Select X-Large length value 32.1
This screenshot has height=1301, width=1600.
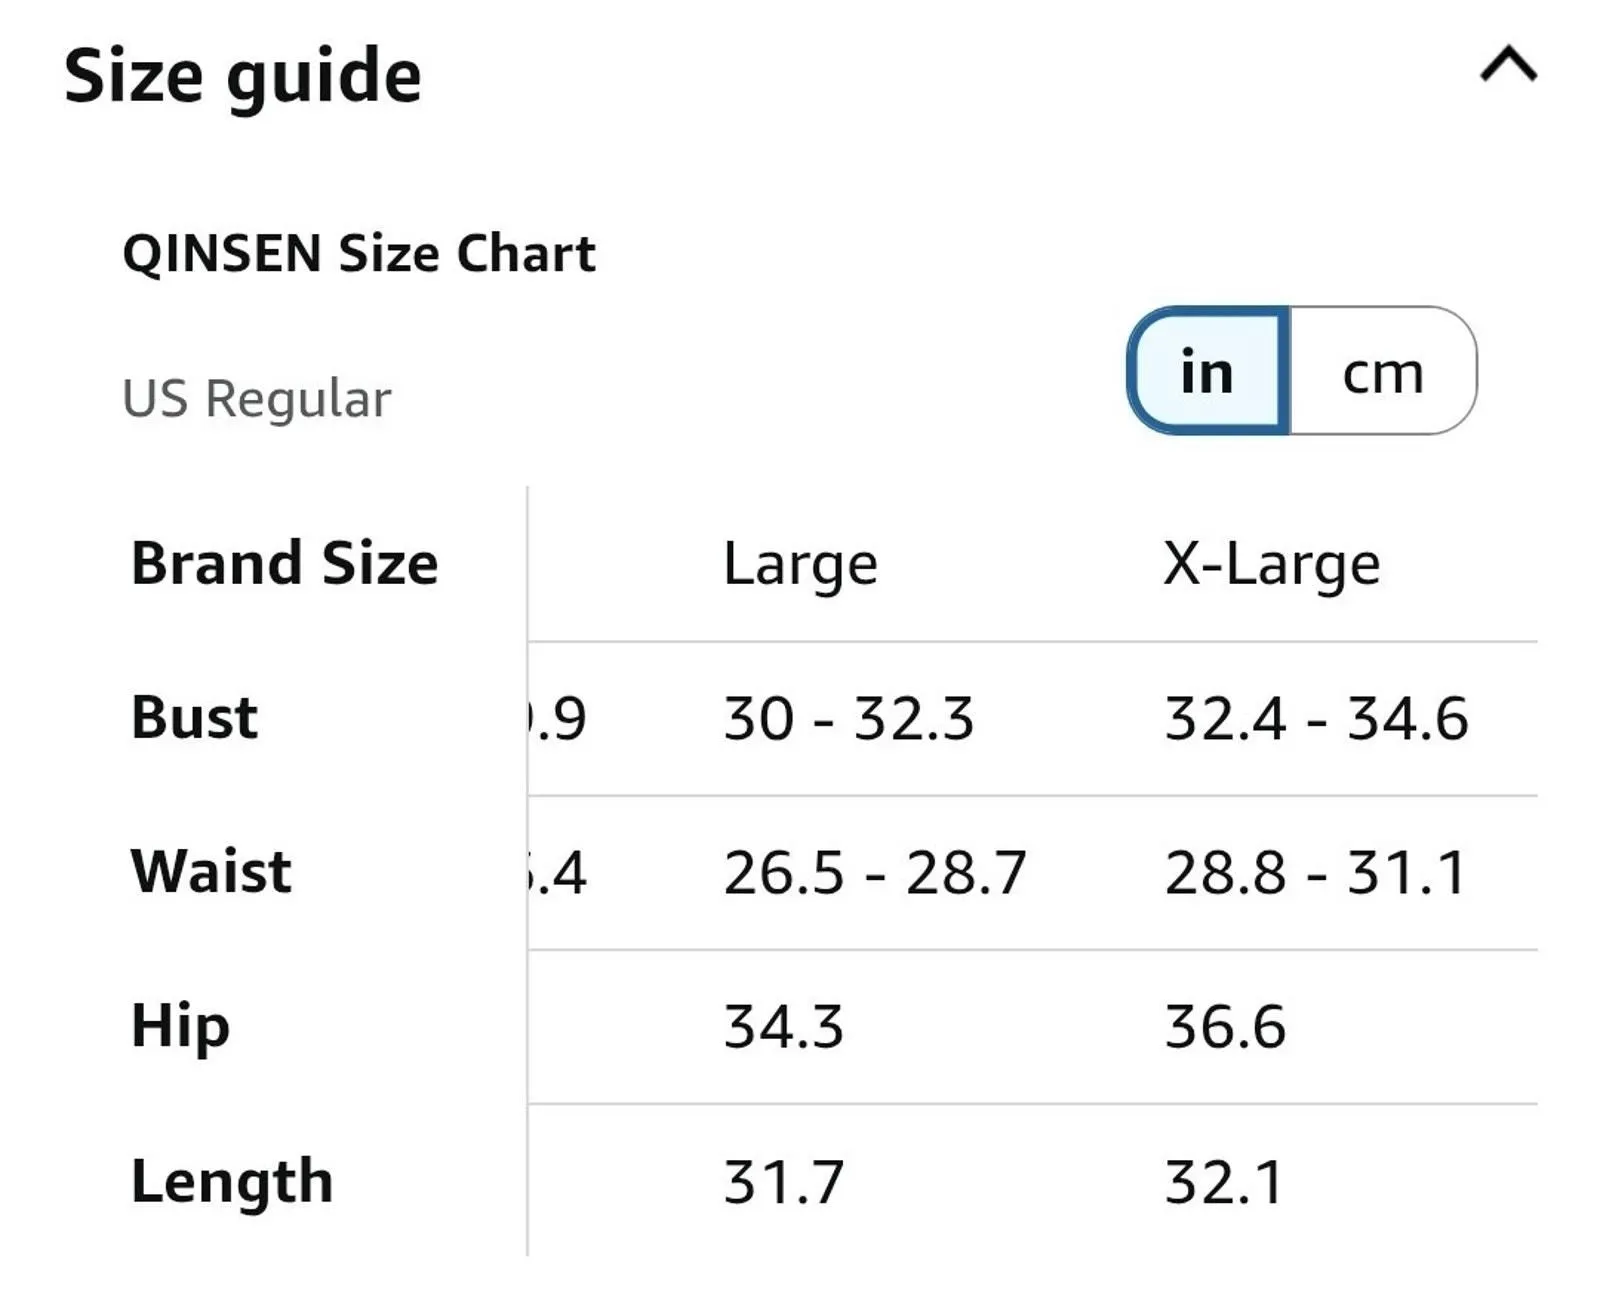tap(1224, 1182)
